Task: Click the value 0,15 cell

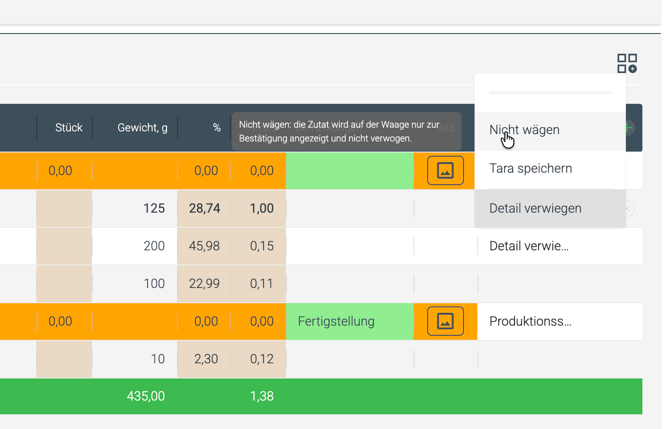Action: pyautogui.click(x=259, y=246)
